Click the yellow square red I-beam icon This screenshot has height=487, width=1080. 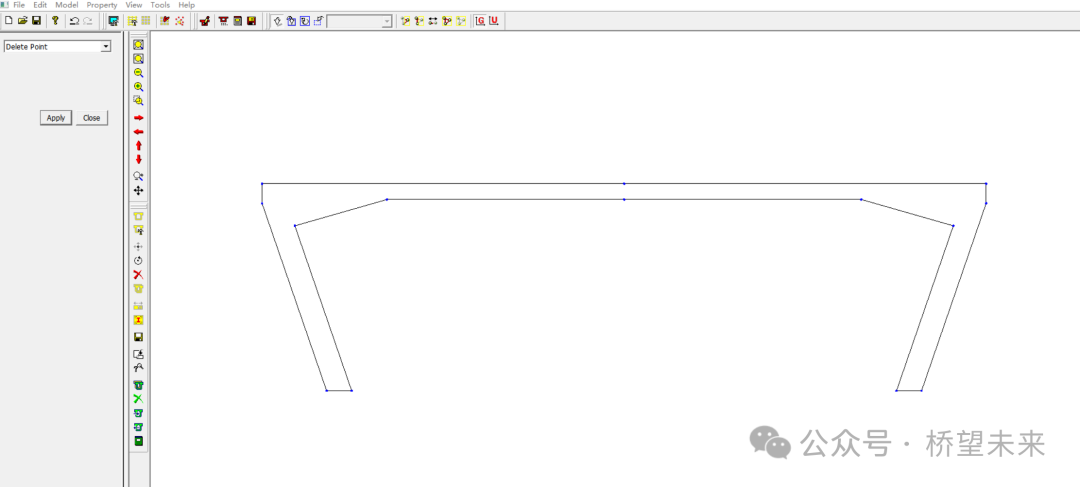pyautogui.click(x=138, y=320)
